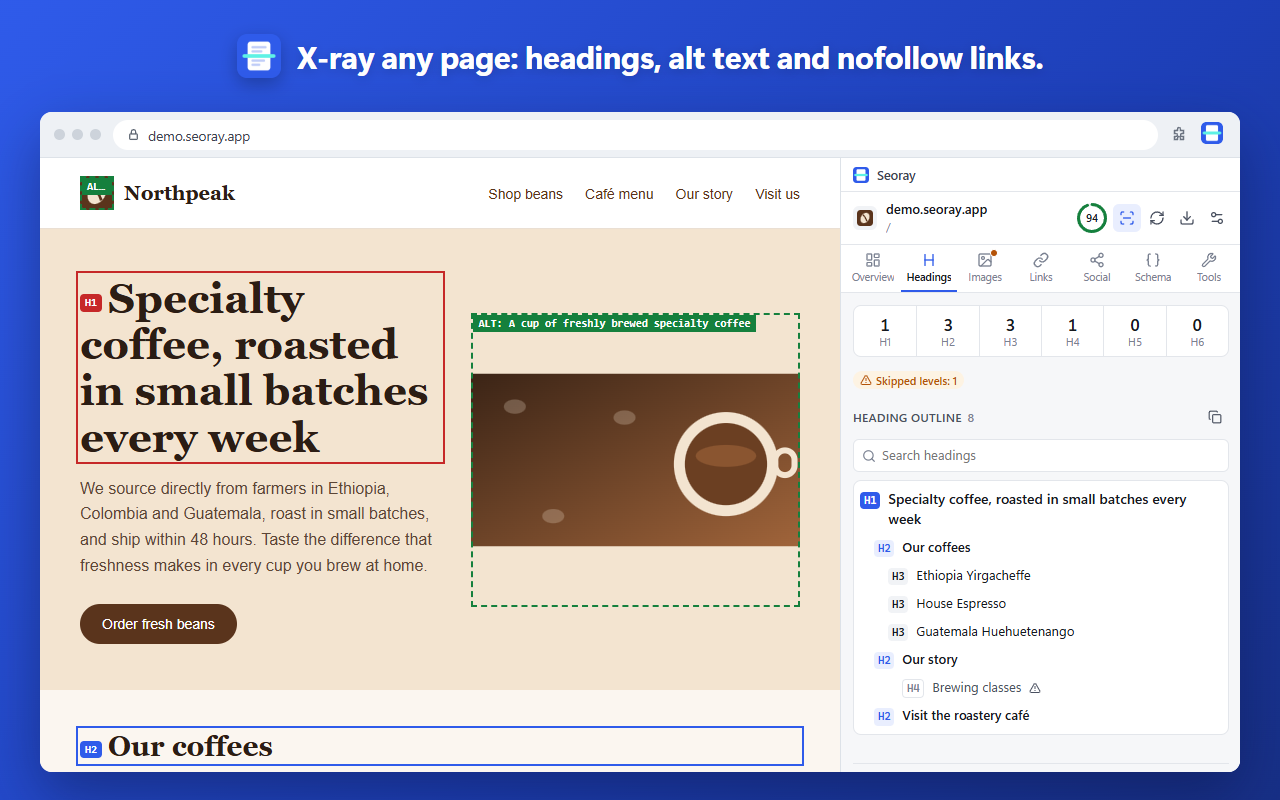Open the browser extensions puzzle icon
Viewport: 1280px width, 800px height.
[1179, 134]
